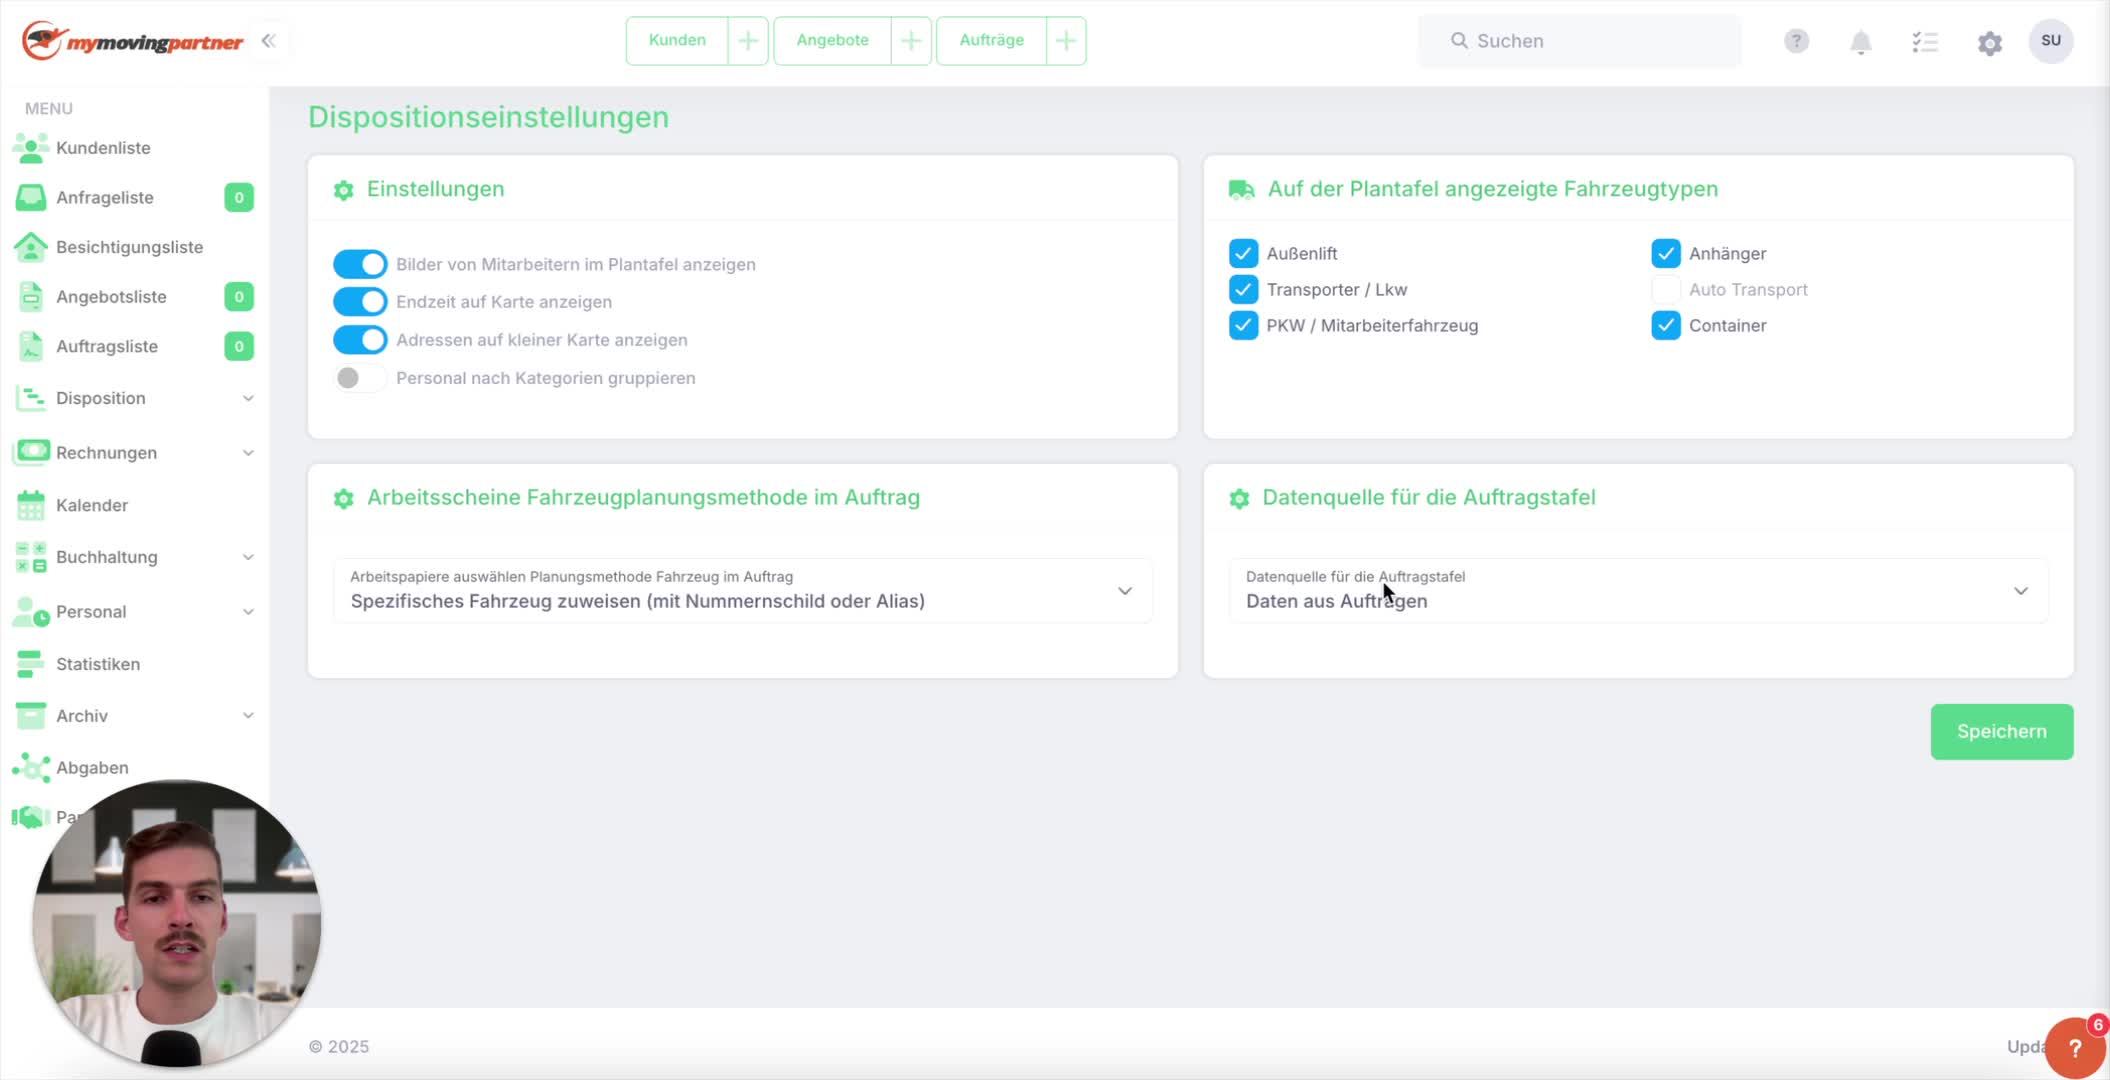This screenshot has height=1080, width=2110.
Task: Enable Personal nach Kategorien gruppieren toggle
Action: coord(359,378)
